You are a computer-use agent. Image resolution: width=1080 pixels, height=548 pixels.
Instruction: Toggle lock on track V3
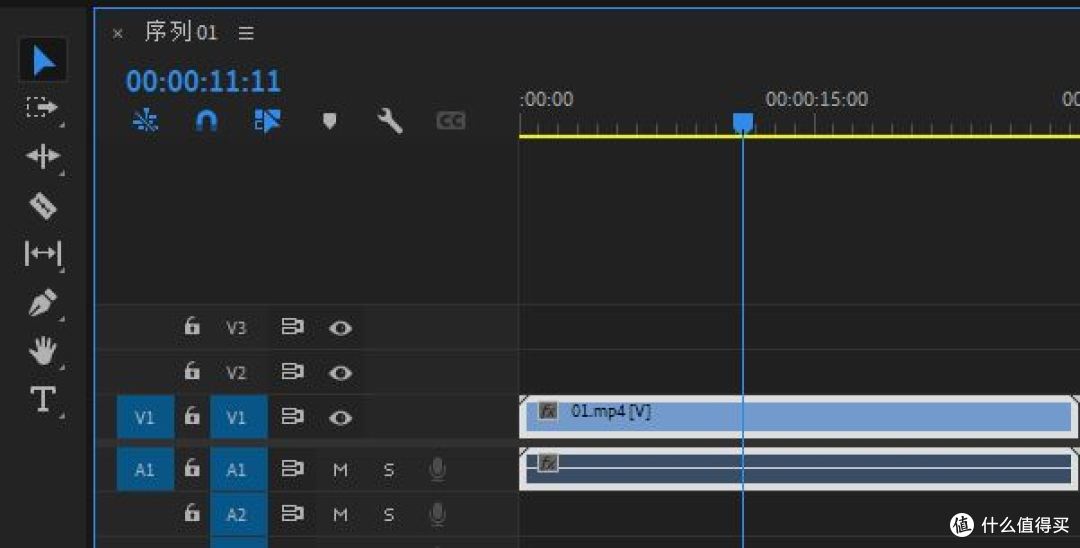191,326
